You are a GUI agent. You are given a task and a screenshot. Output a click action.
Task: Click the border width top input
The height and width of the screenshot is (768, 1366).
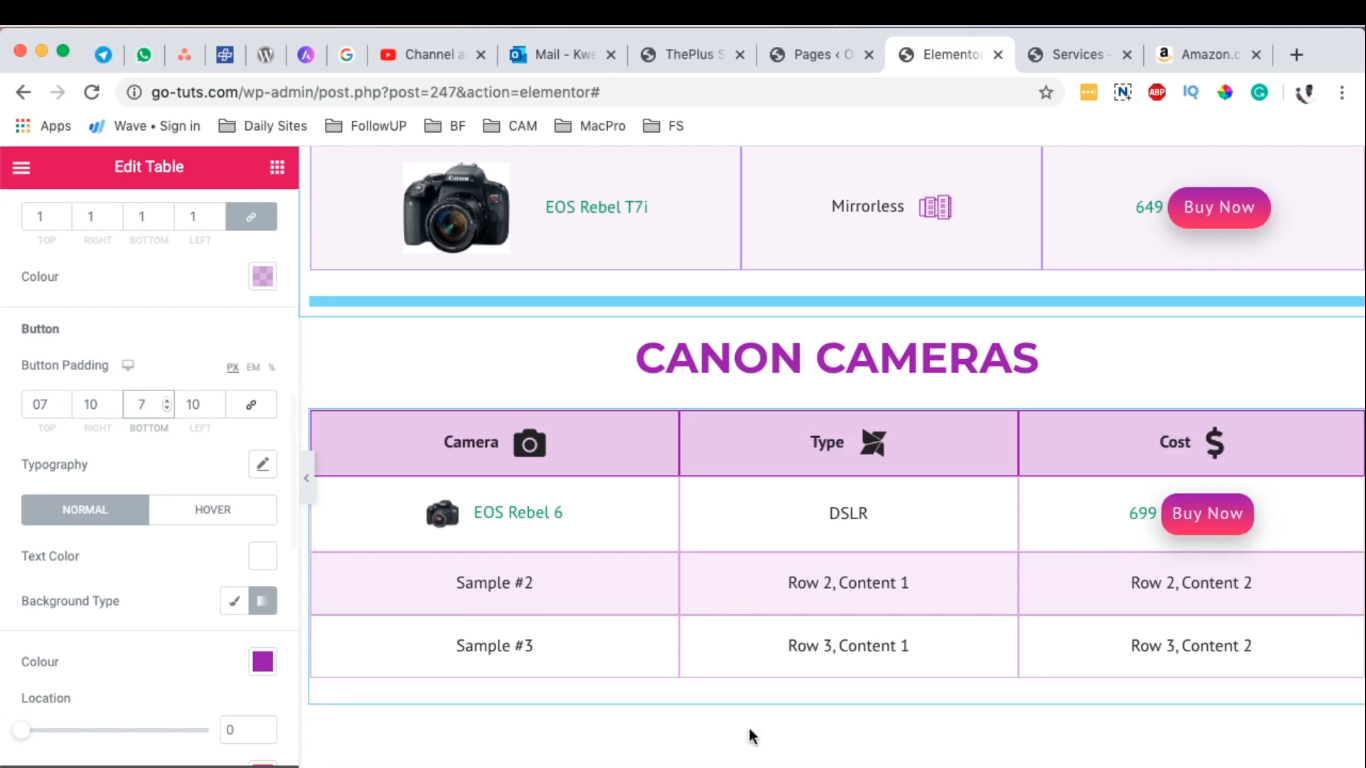coord(47,217)
